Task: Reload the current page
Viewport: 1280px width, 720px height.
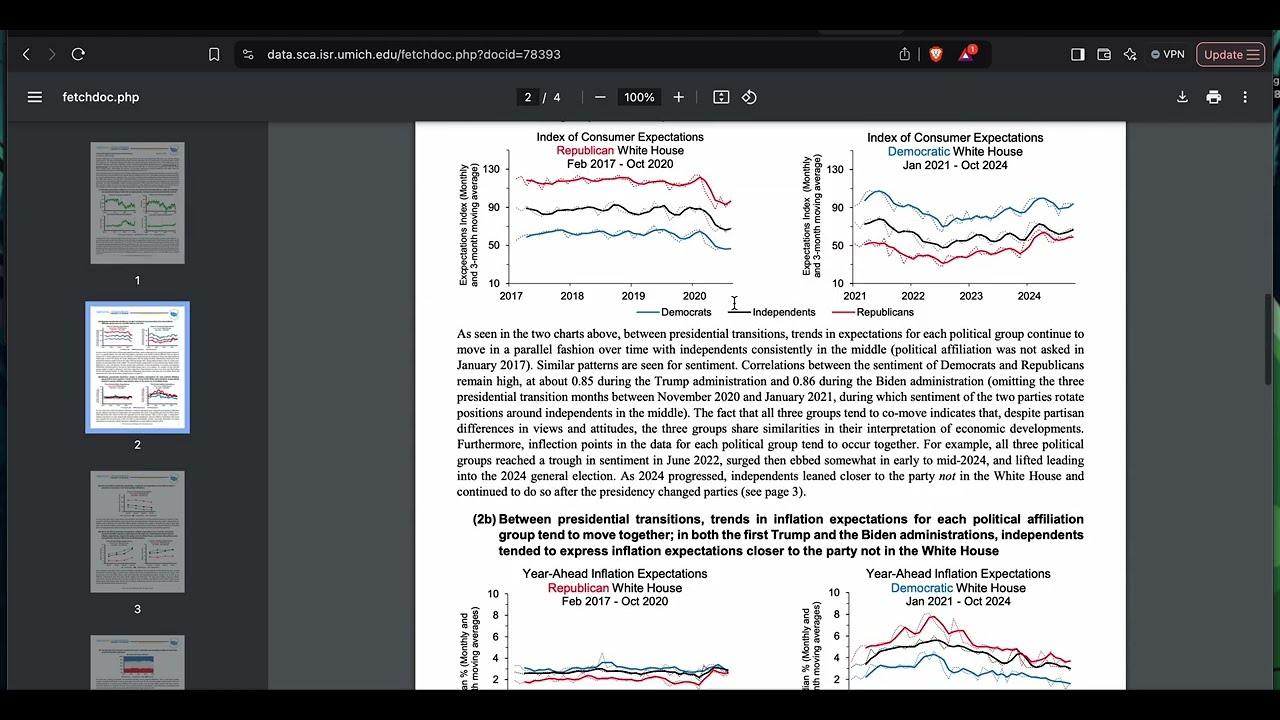Action: tap(78, 54)
